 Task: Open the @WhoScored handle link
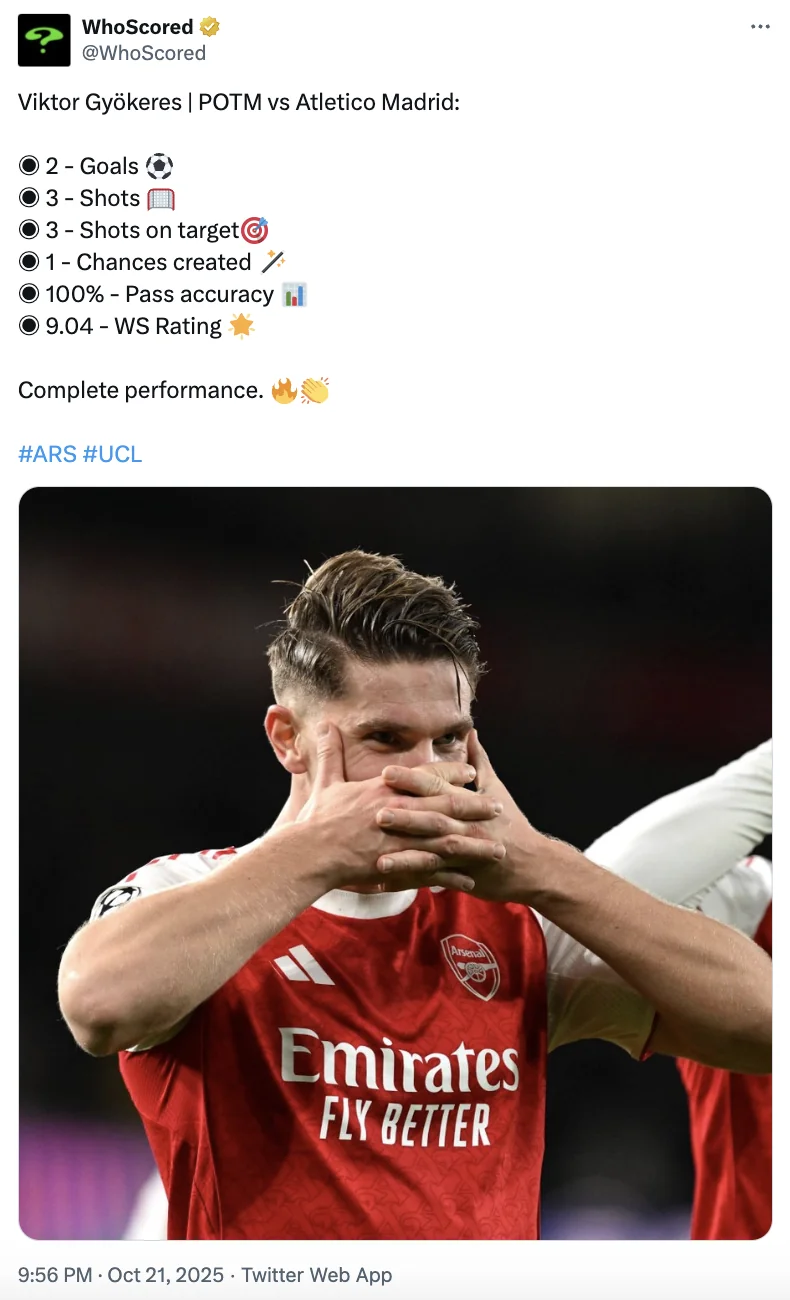click(144, 53)
